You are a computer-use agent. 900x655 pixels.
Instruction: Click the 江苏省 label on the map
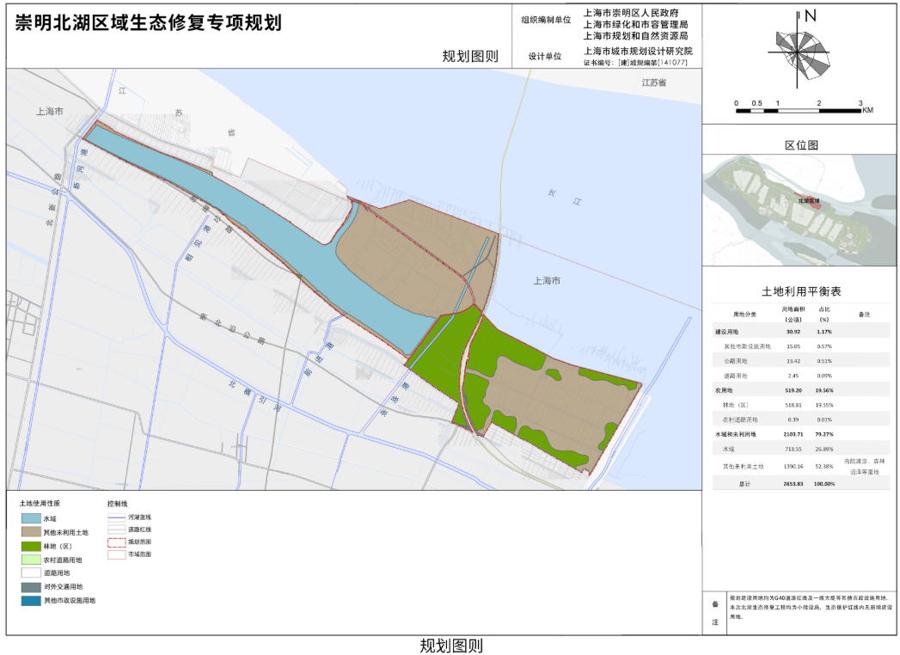tap(655, 84)
